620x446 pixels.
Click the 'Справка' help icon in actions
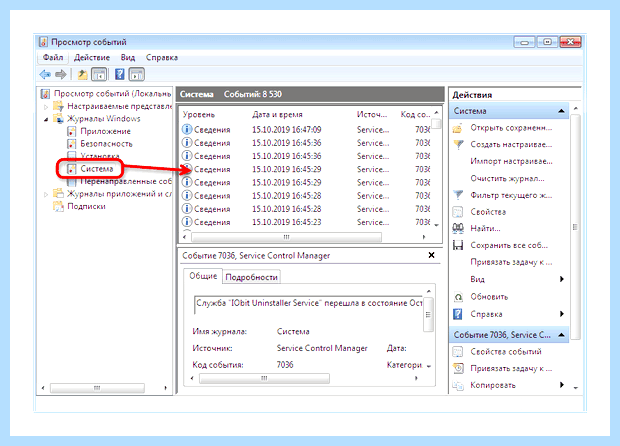[458, 314]
